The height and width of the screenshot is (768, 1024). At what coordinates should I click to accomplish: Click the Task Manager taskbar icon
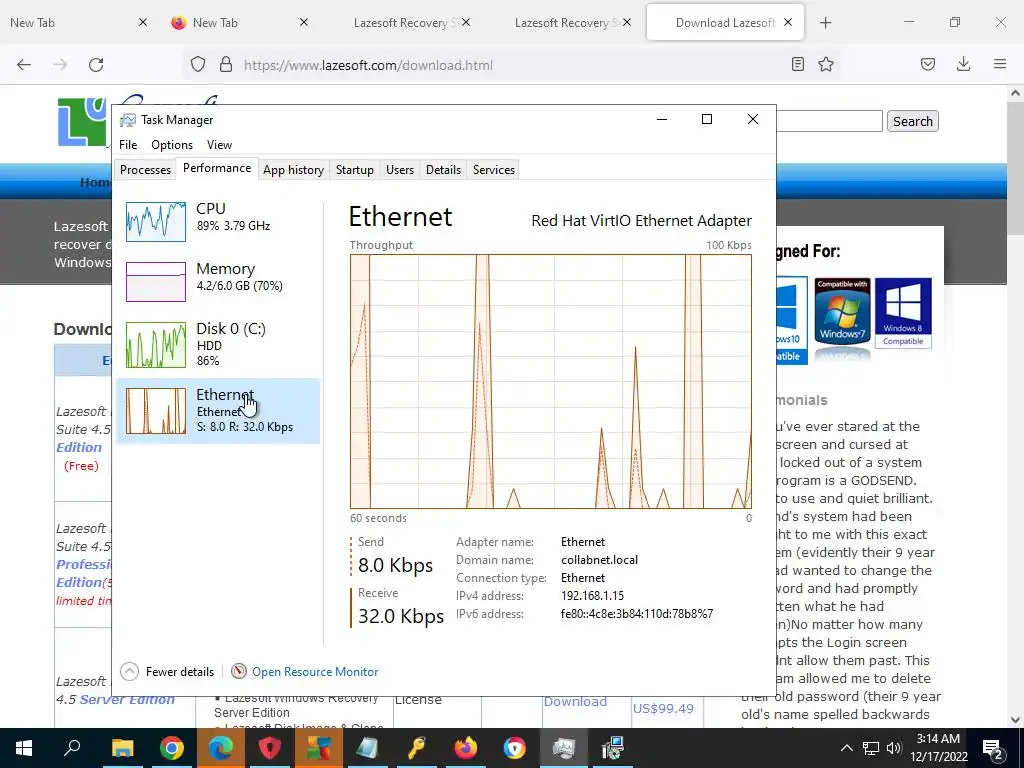(x=564, y=748)
